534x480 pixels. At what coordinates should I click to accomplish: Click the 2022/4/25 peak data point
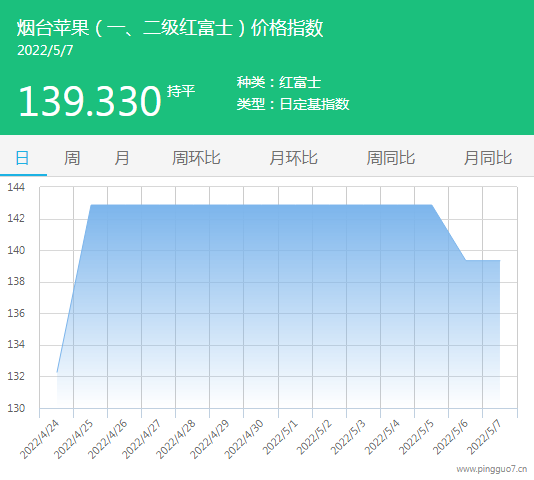[91, 205]
